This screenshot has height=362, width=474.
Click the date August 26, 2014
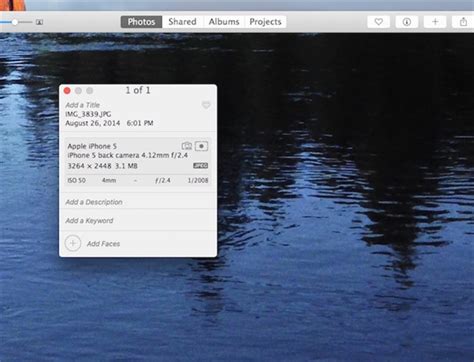pyautogui.click(x=93, y=123)
